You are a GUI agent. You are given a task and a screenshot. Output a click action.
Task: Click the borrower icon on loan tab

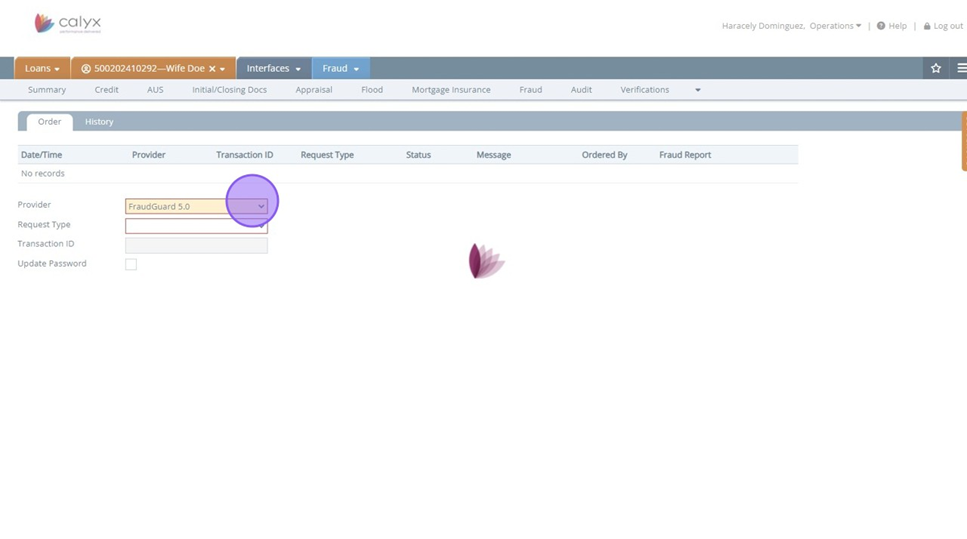[x=86, y=69]
